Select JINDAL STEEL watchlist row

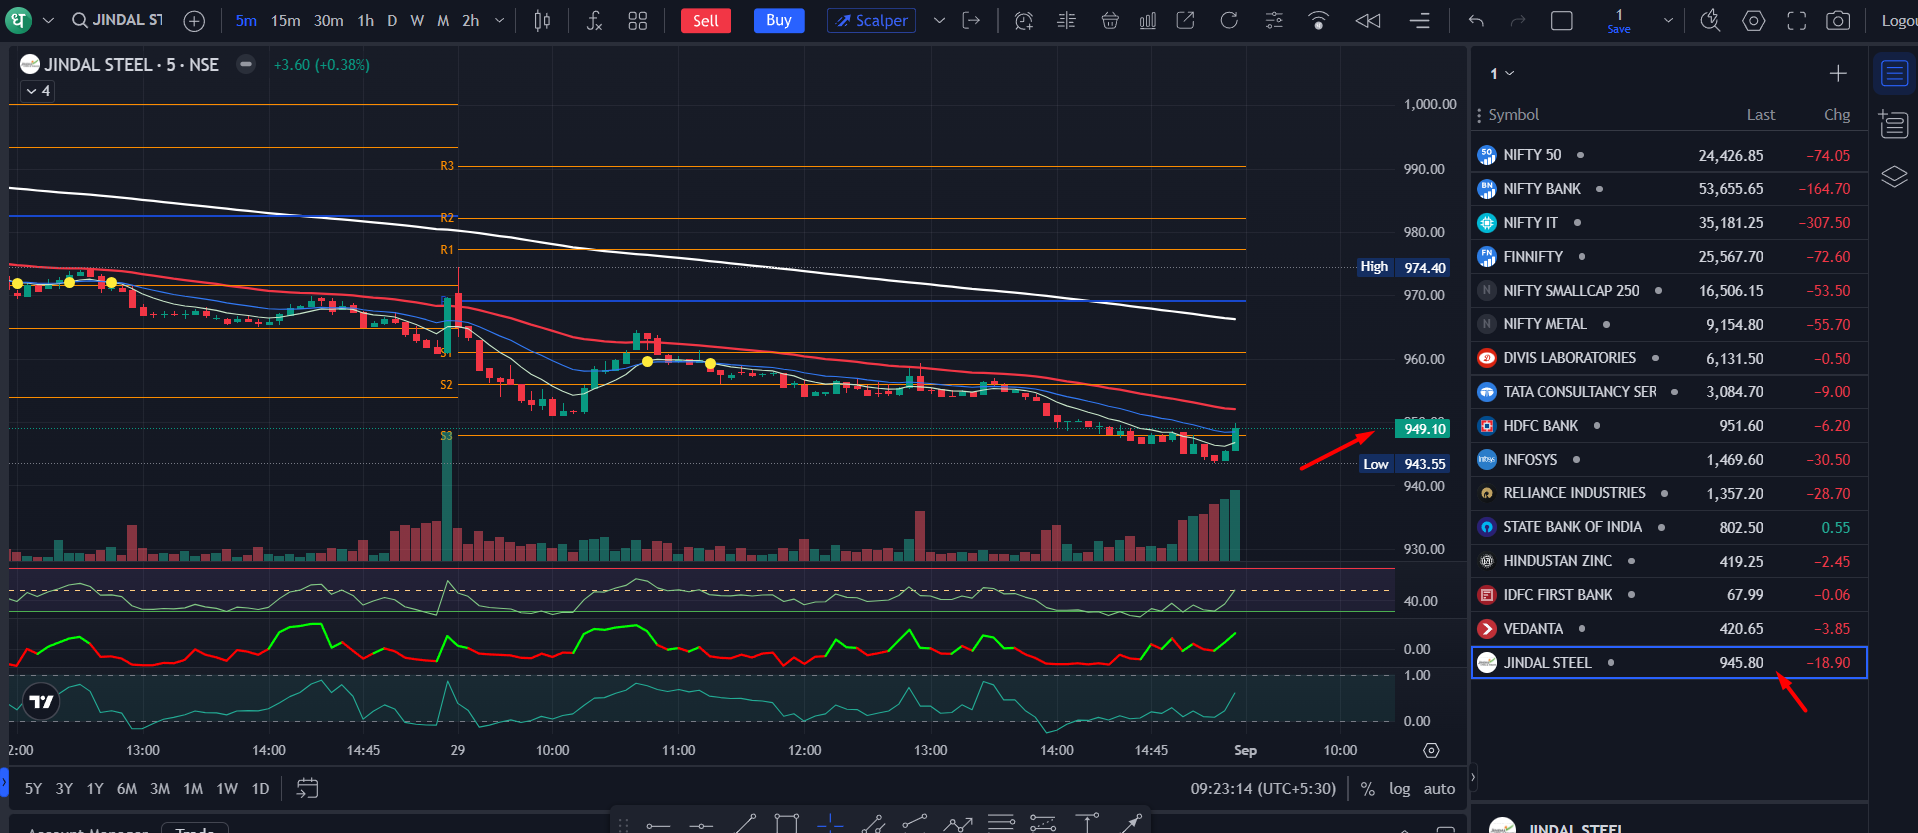1669,662
